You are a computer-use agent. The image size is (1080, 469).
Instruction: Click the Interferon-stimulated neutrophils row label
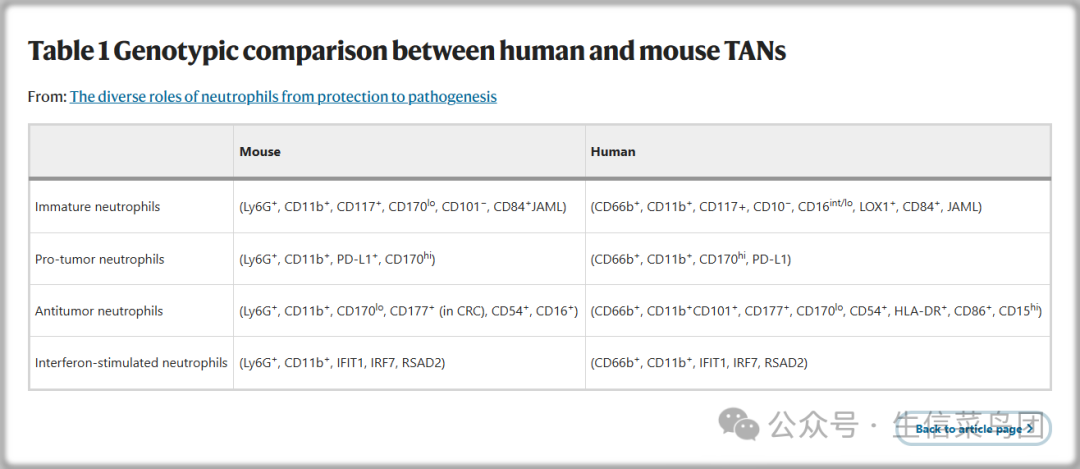[131, 363]
